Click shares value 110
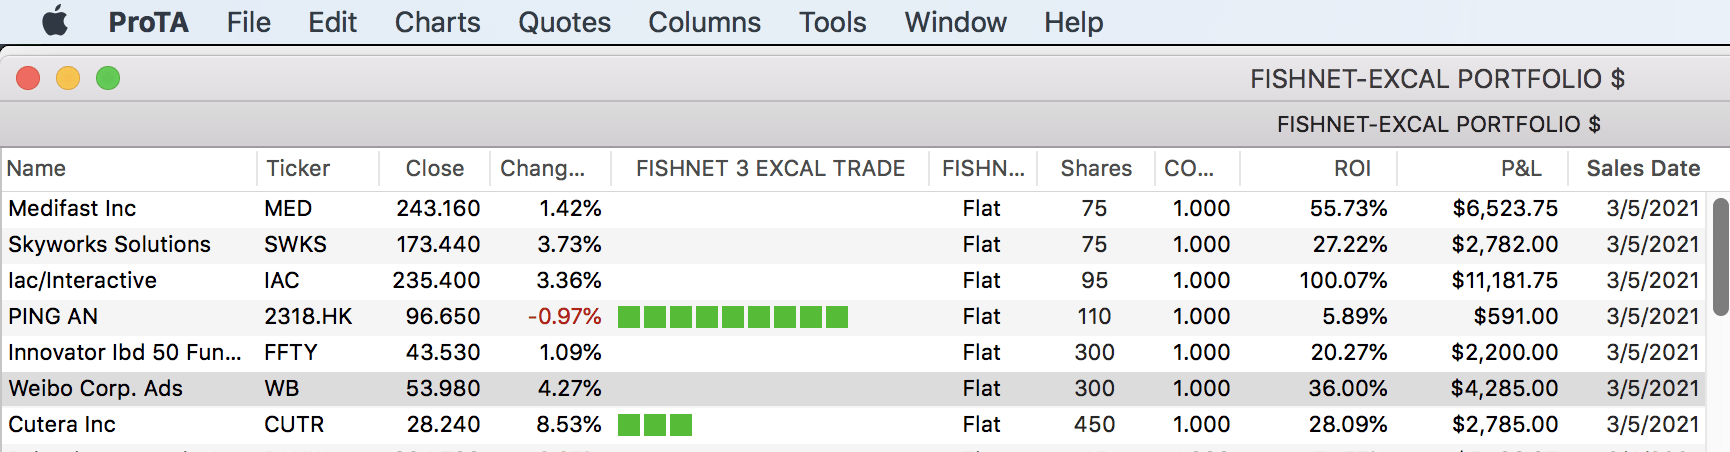Image resolution: width=1730 pixels, height=452 pixels. pyautogui.click(x=1094, y=316)
